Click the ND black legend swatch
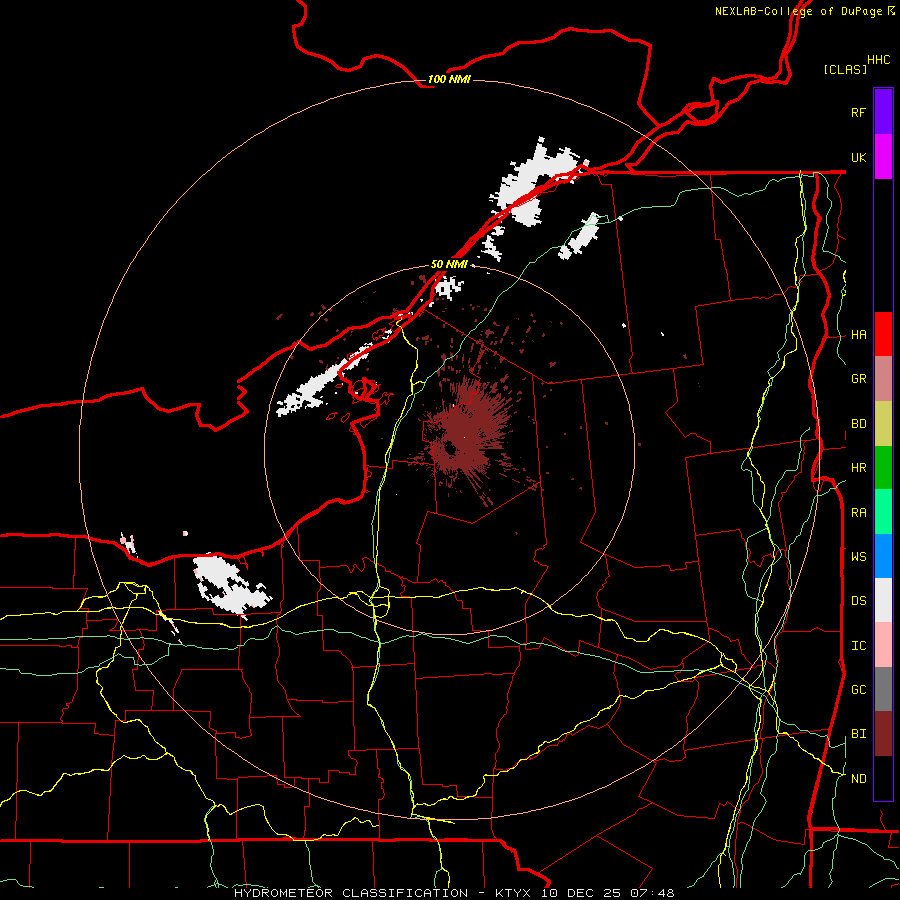This screenshot has height=900, width=900. coord(883,778)
